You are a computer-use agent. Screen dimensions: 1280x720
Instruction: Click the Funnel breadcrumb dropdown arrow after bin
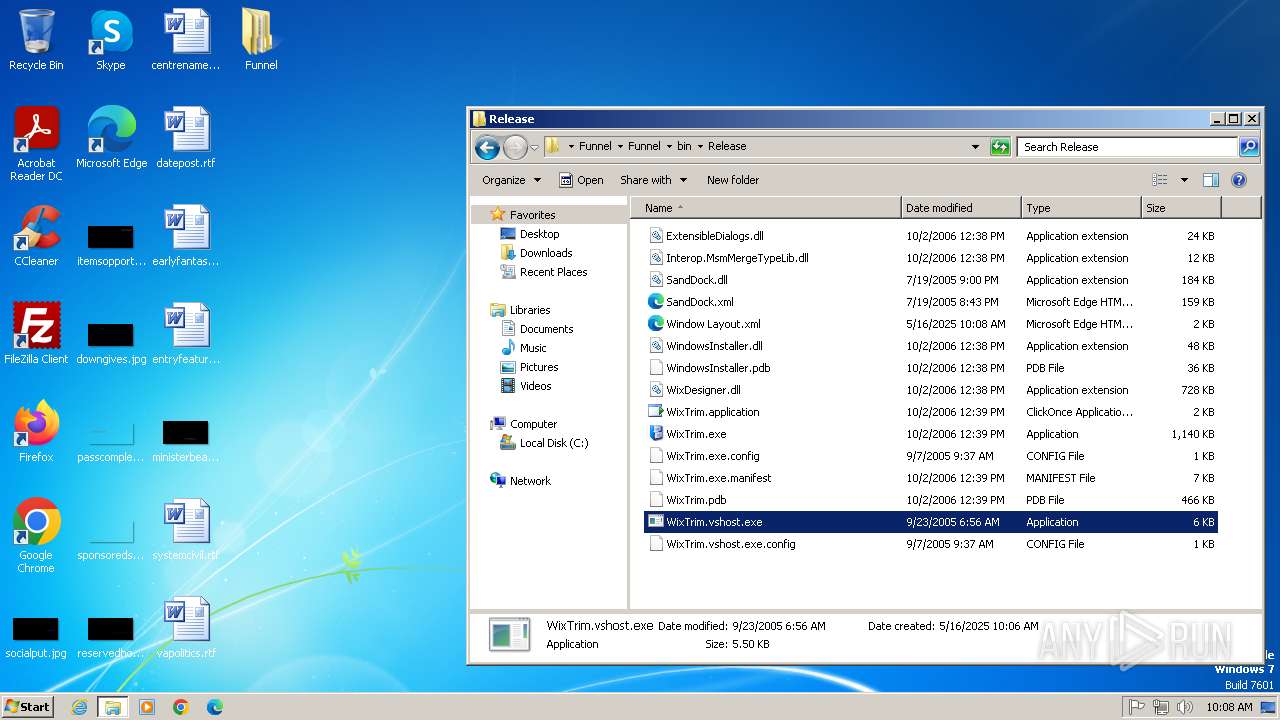(700, 147)
